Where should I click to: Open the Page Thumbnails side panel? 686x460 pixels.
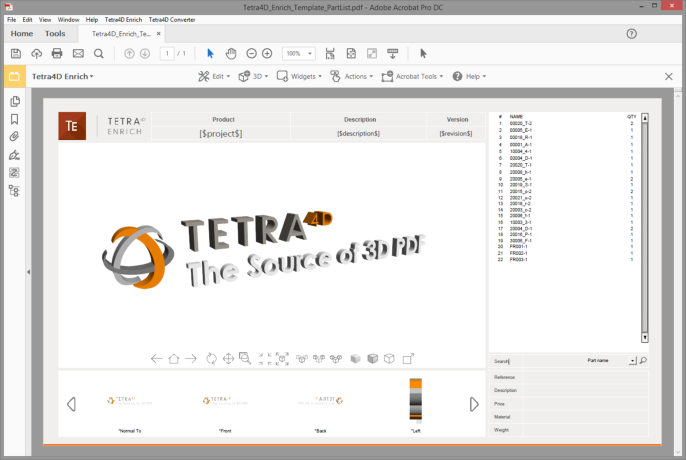[x=14, y=101]
